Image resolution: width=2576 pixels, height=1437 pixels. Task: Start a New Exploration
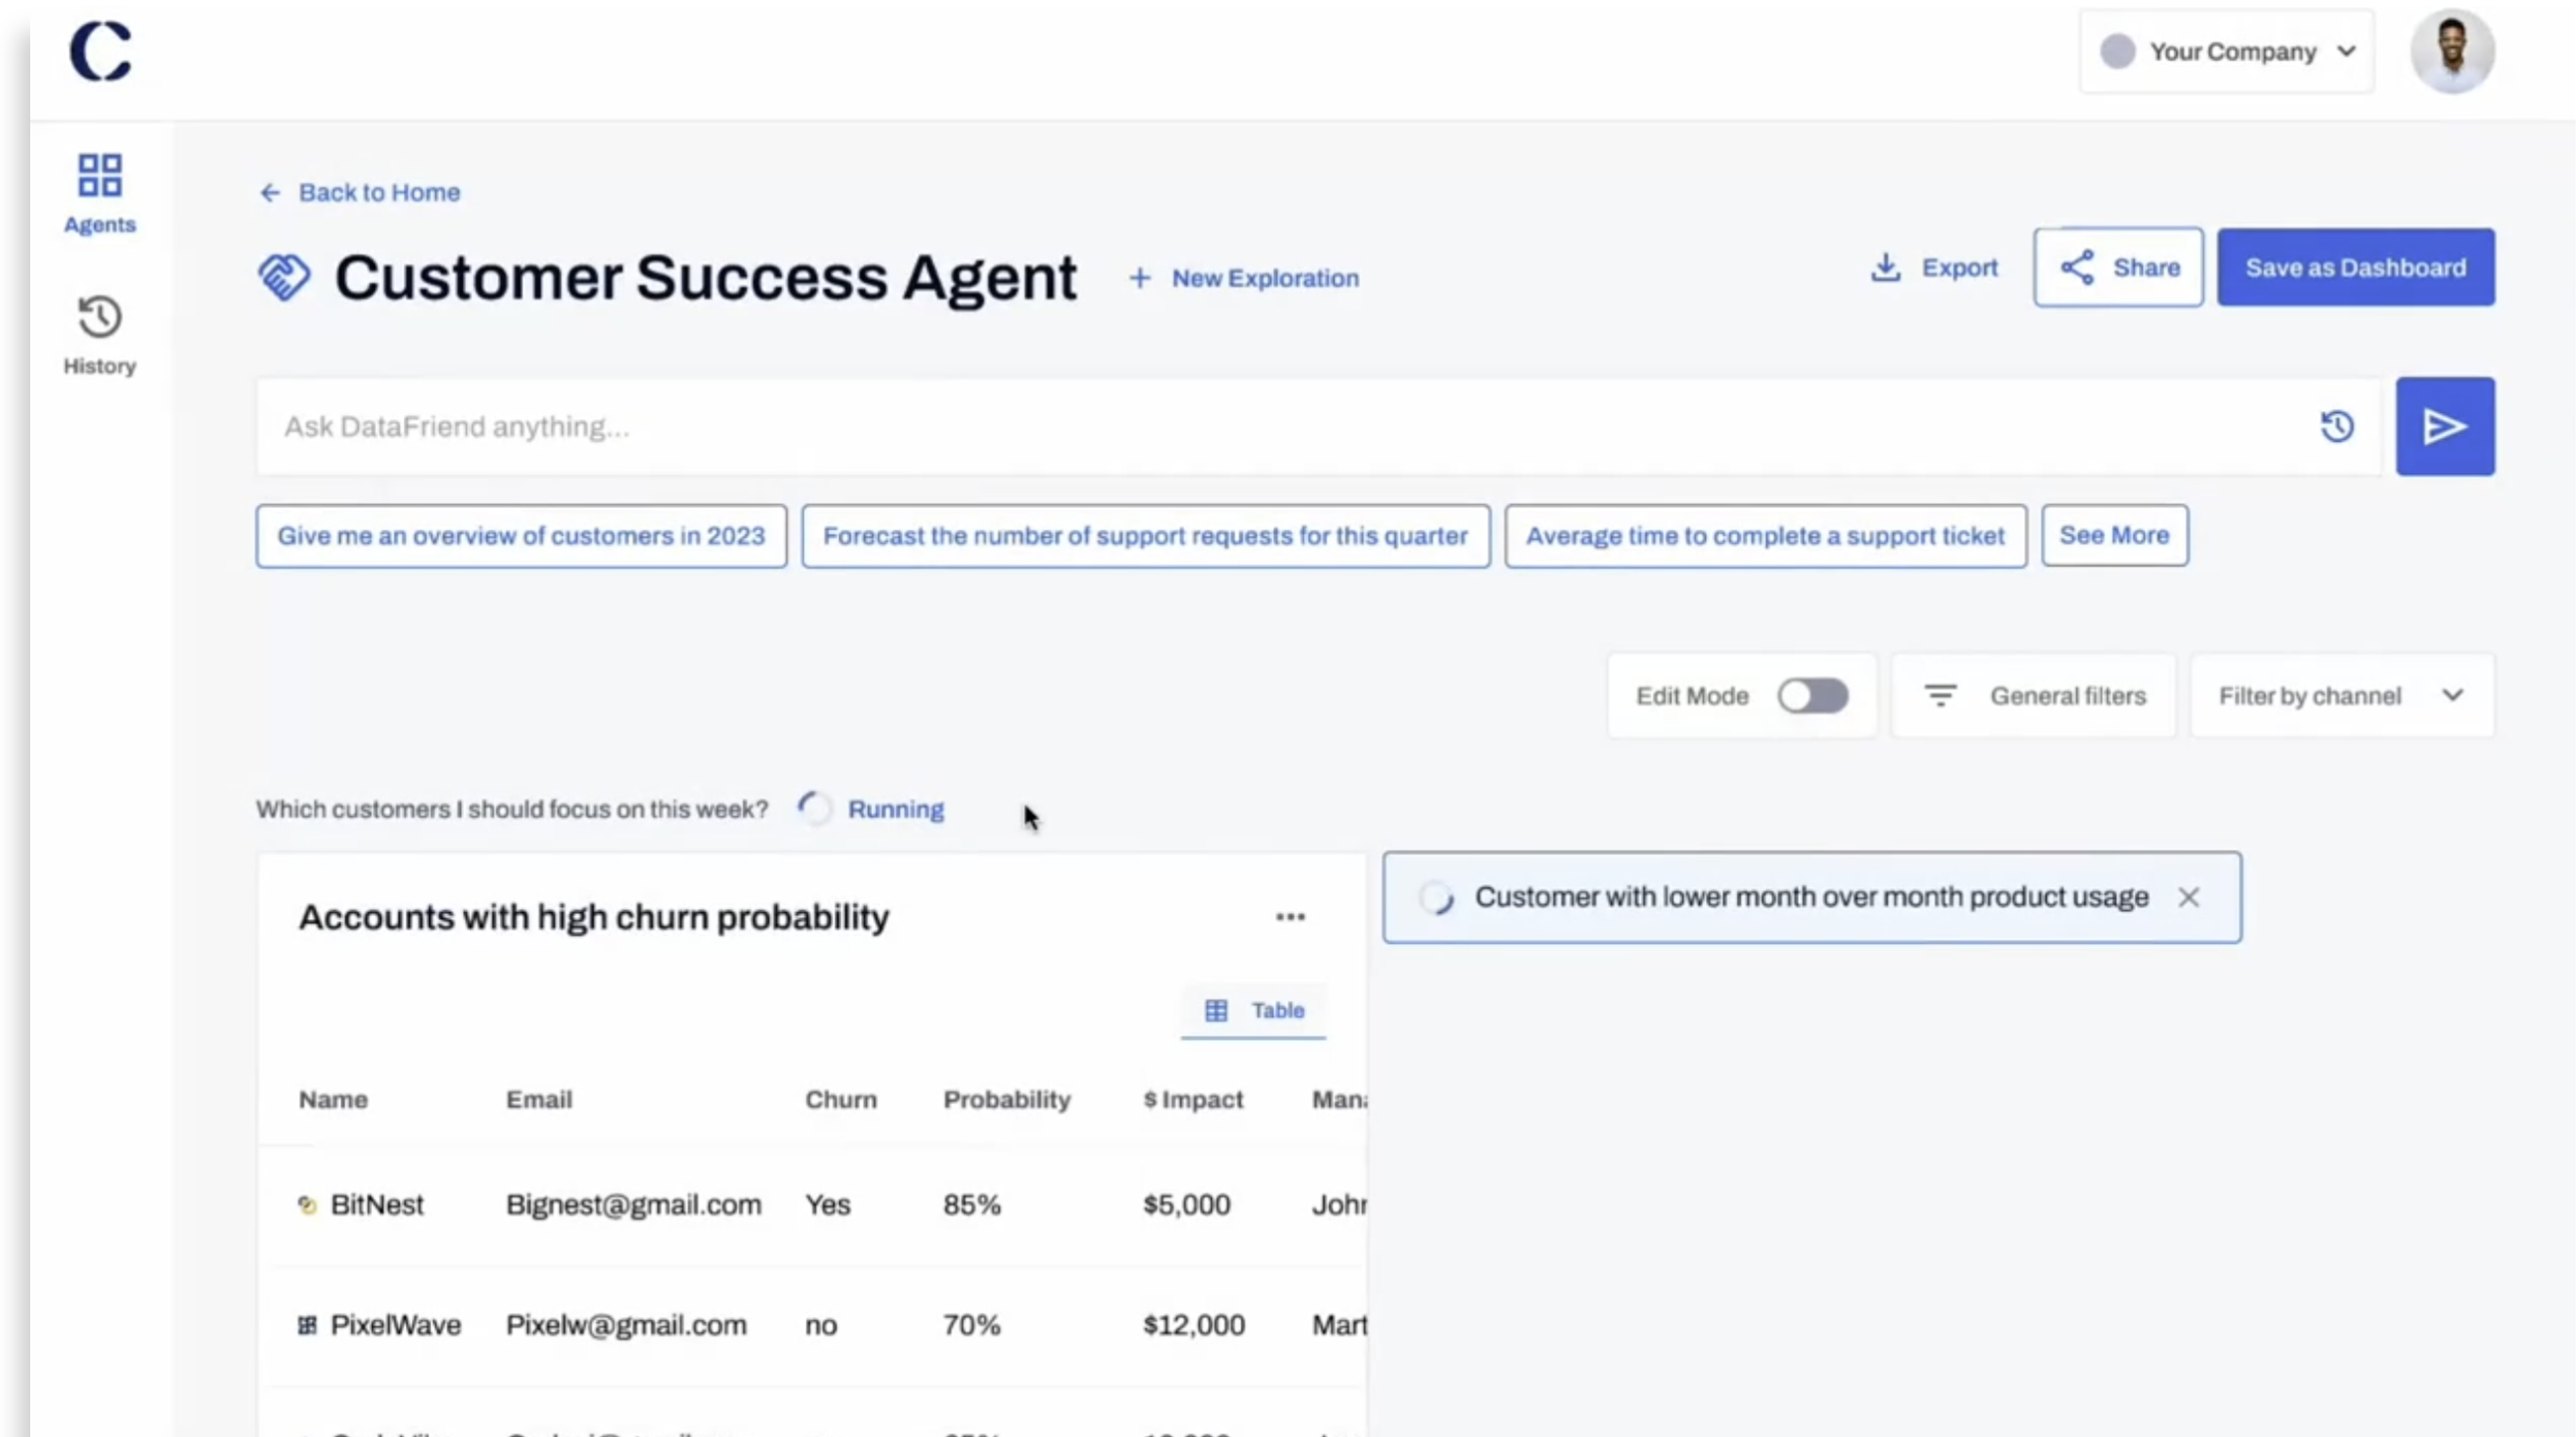coord(1245,278)
